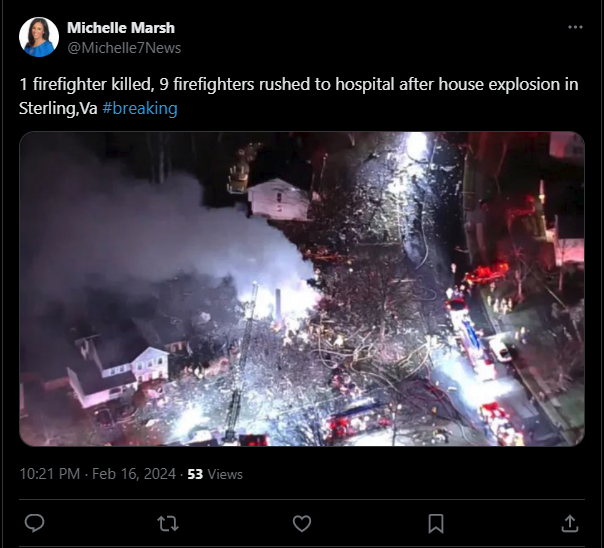The width and height of the screenshot is (604, 548).
Task: Repost the tweet using the retweet icon
Action: click(x=168, y=524)
